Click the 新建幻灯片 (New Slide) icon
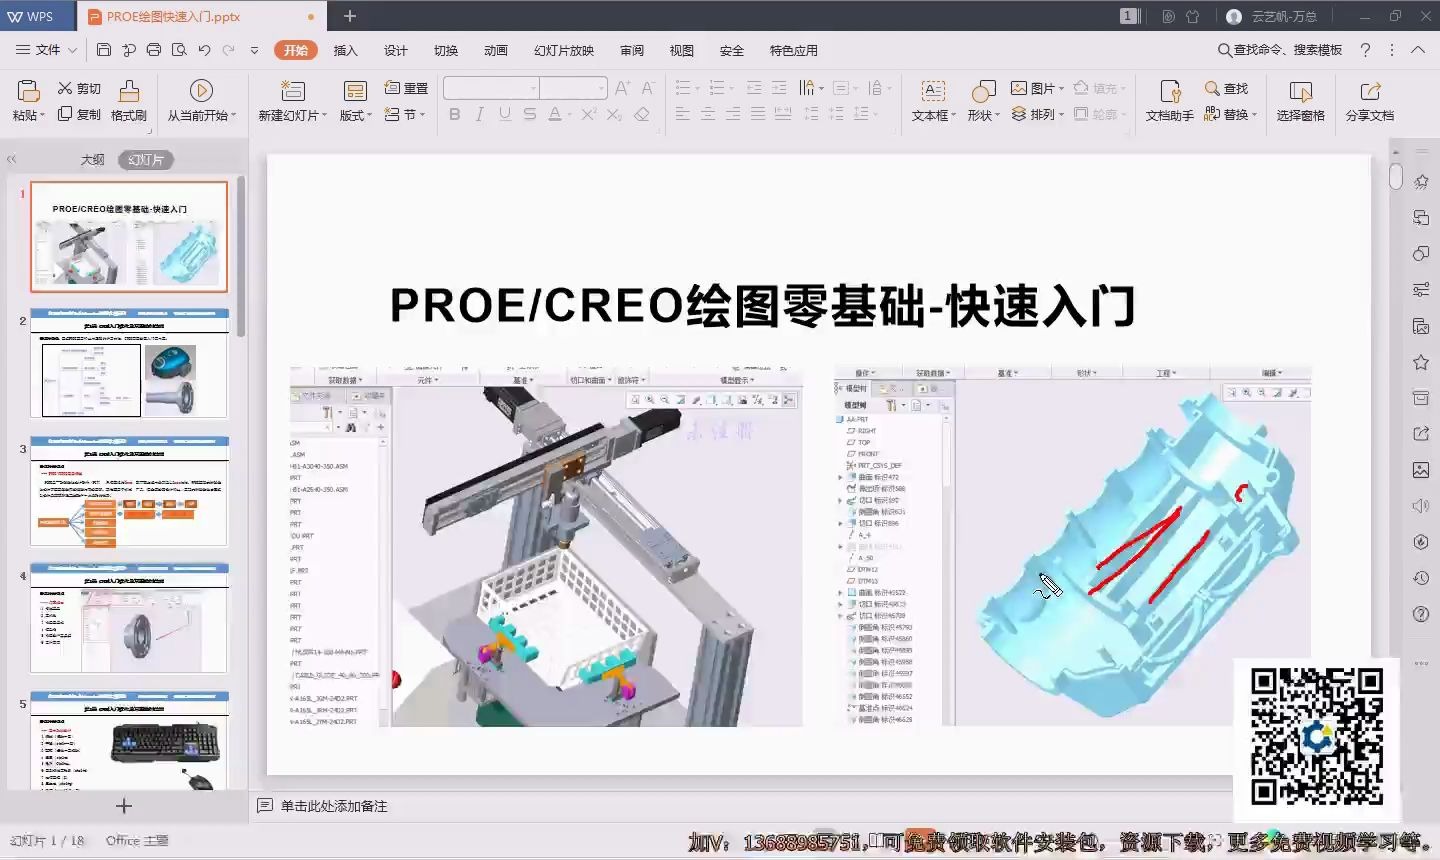1440x860 pixels. [x=293, y=91]
